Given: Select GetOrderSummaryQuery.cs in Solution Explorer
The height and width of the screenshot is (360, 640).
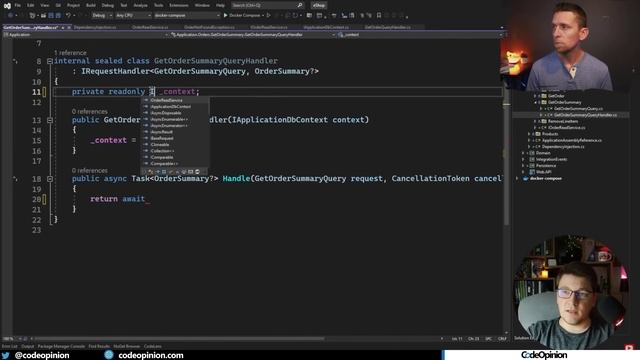Looking at the screenshot, I should (578, 109).
